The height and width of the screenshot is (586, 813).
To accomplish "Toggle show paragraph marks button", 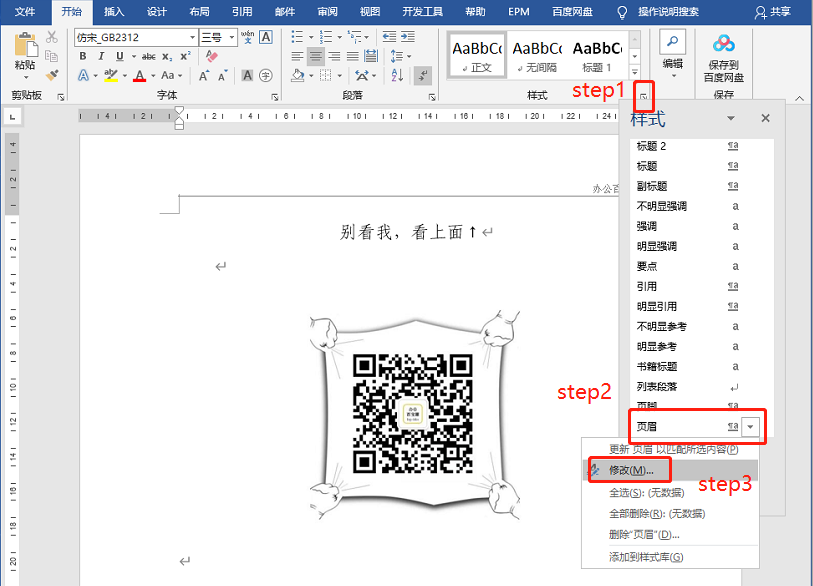I will coord(423,76).
